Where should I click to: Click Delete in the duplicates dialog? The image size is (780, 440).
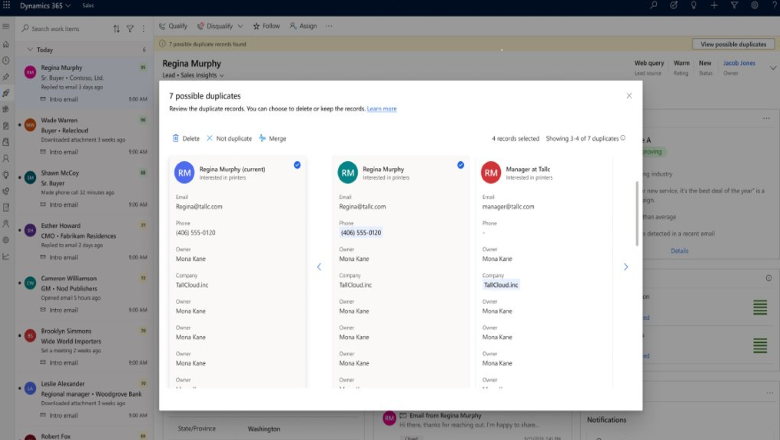tap(186, 138)
